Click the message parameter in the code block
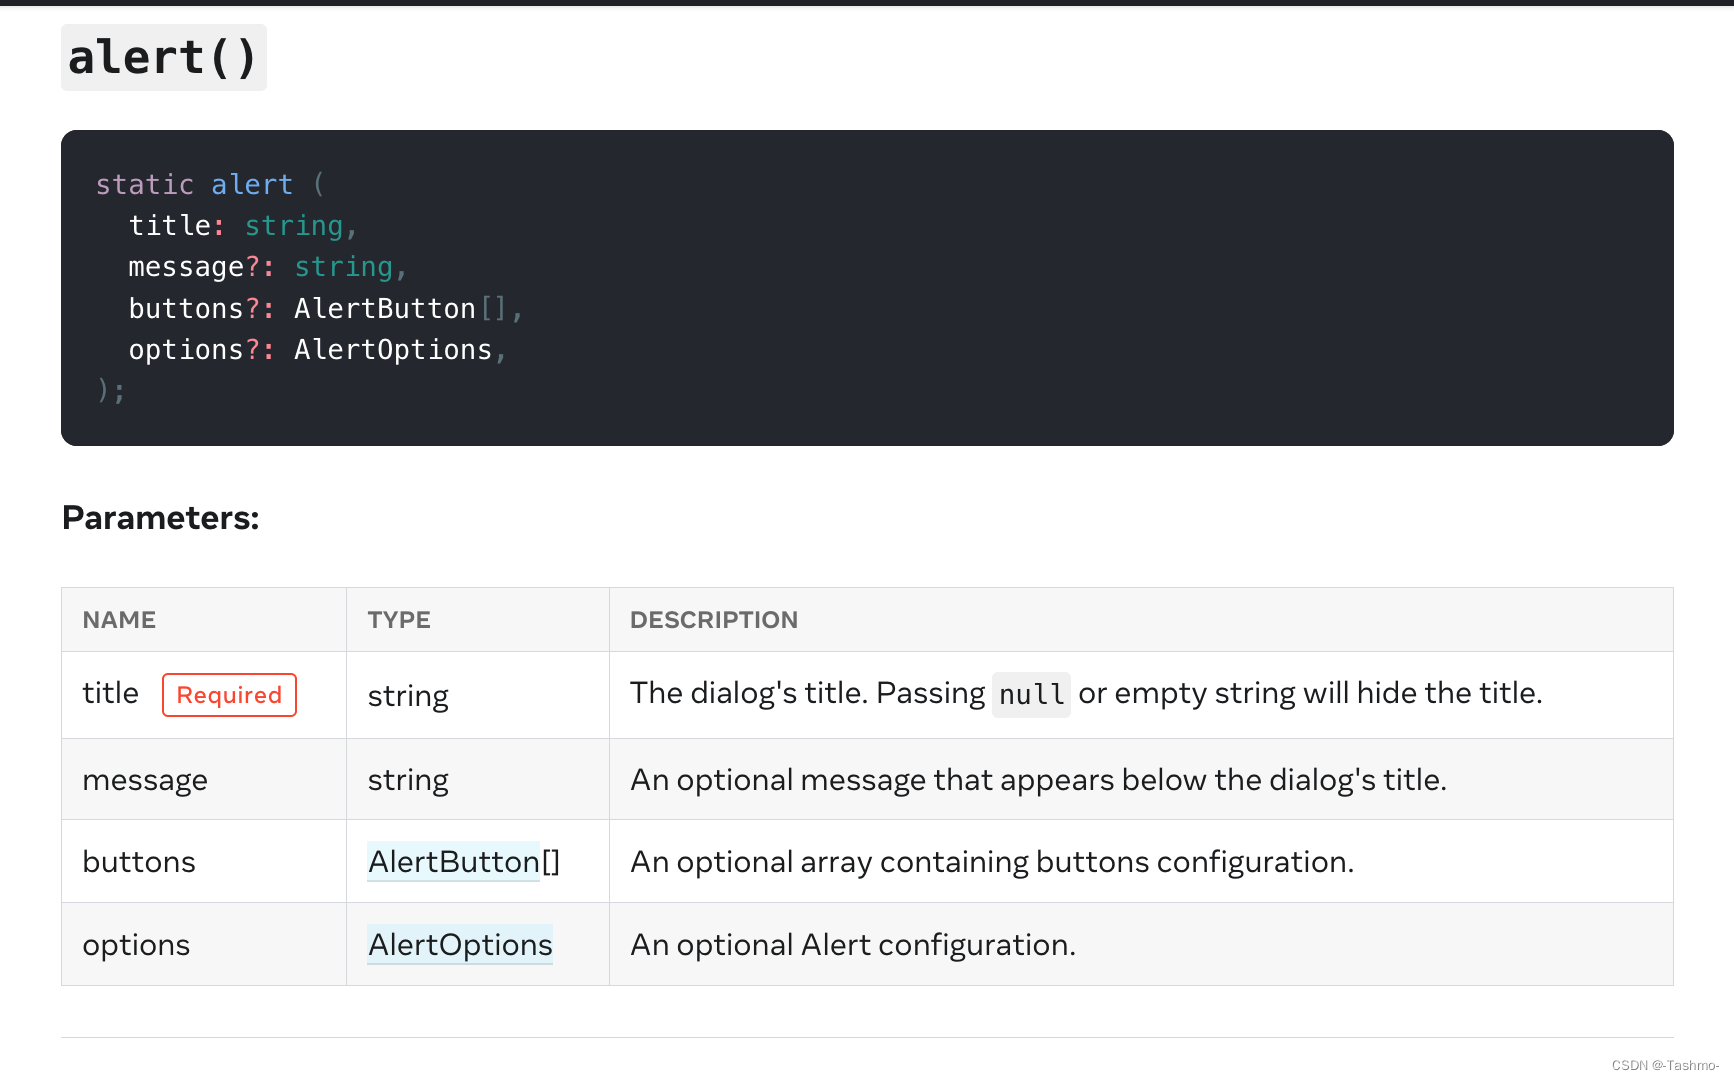 pos(186,266)
